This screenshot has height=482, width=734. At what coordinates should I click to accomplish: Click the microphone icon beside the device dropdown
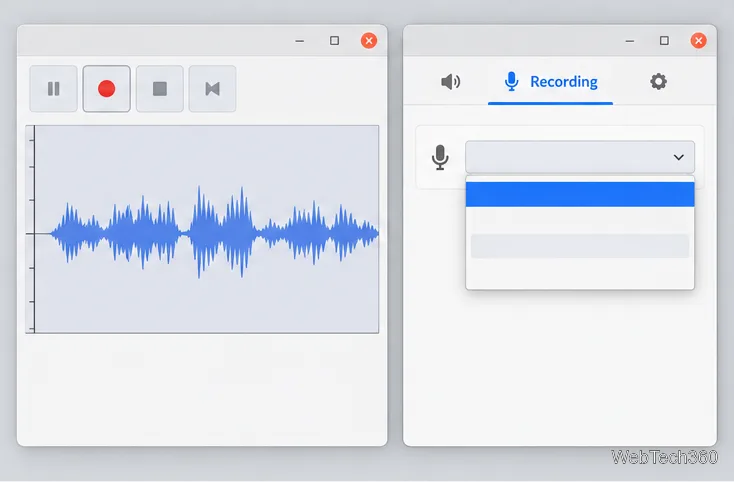(440, 157)
